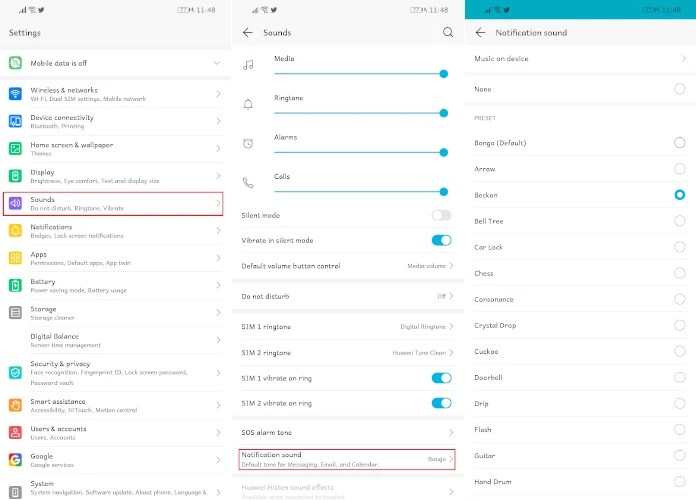Image resolution: width=696 pixels, height=500 pixels.
Task: Toggle SIM 1 vibrate on ring
Action: pyautogui.click(x=441, y=378)
